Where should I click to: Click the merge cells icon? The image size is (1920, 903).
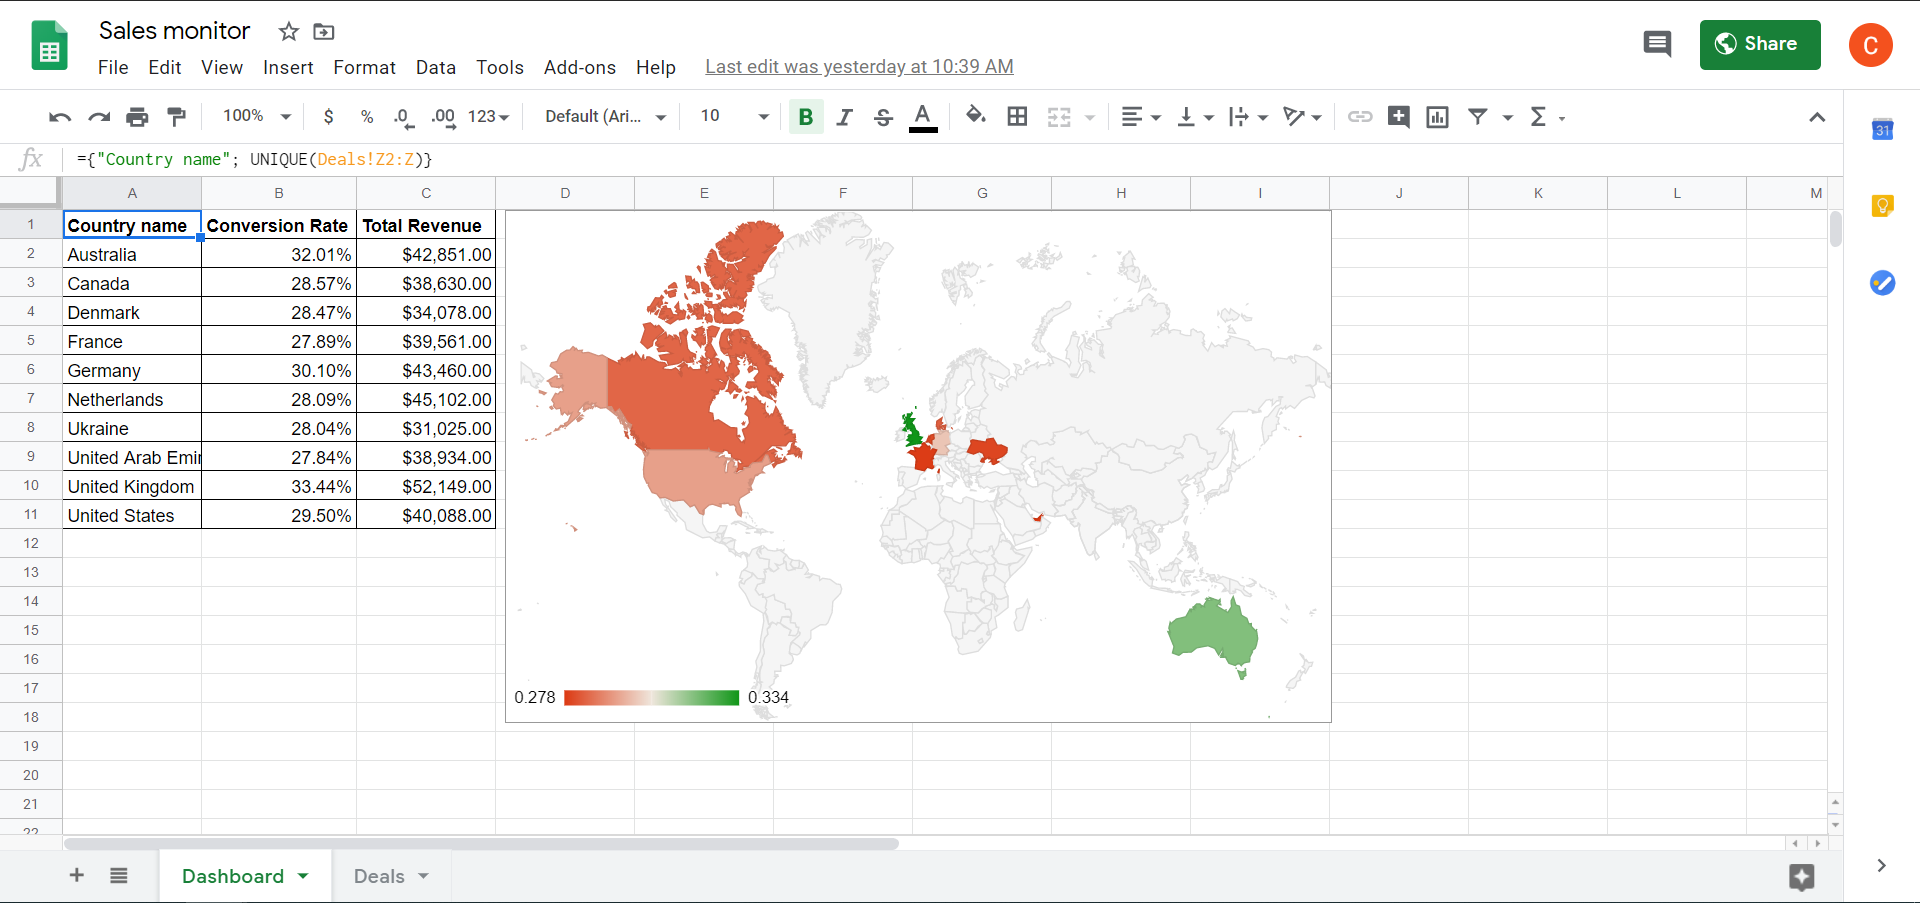click(1059, 117)
